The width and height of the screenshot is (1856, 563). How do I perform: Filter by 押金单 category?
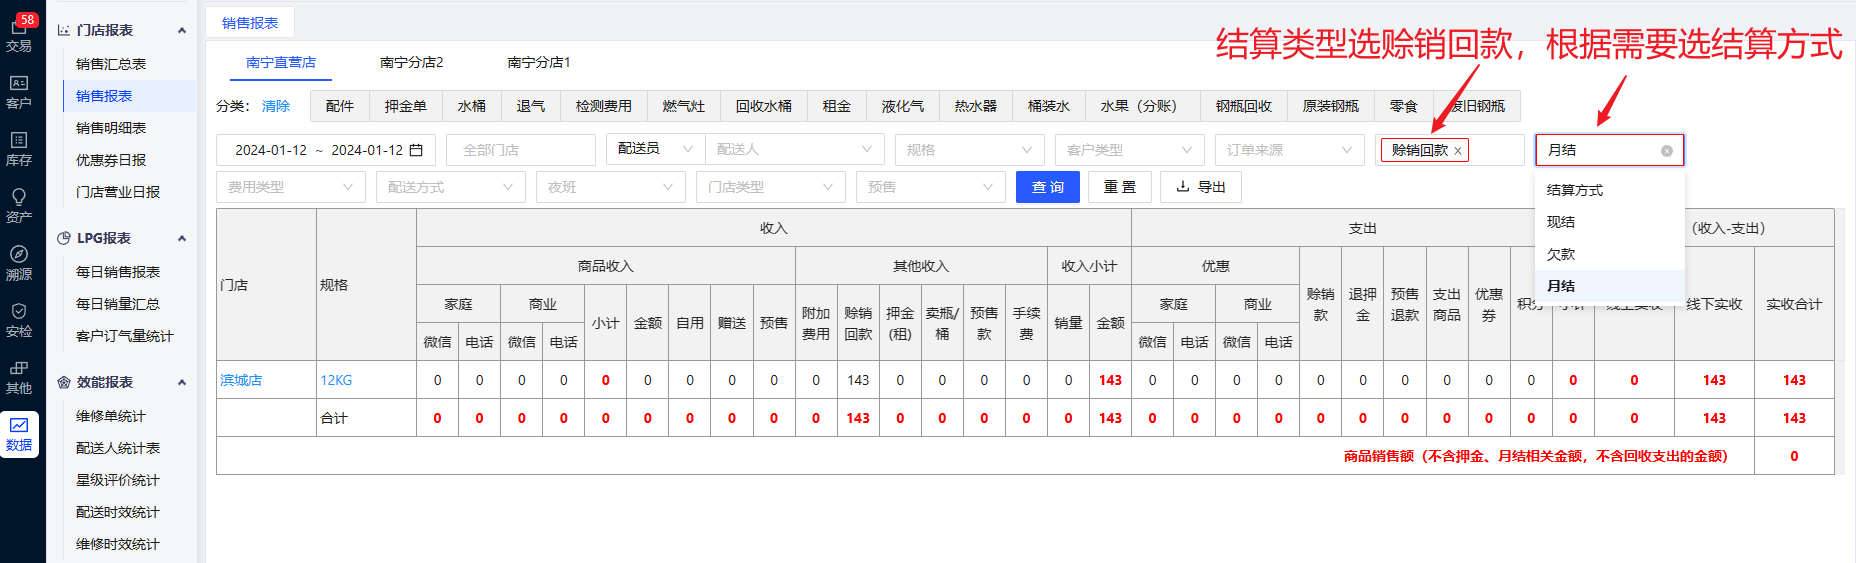405,106
